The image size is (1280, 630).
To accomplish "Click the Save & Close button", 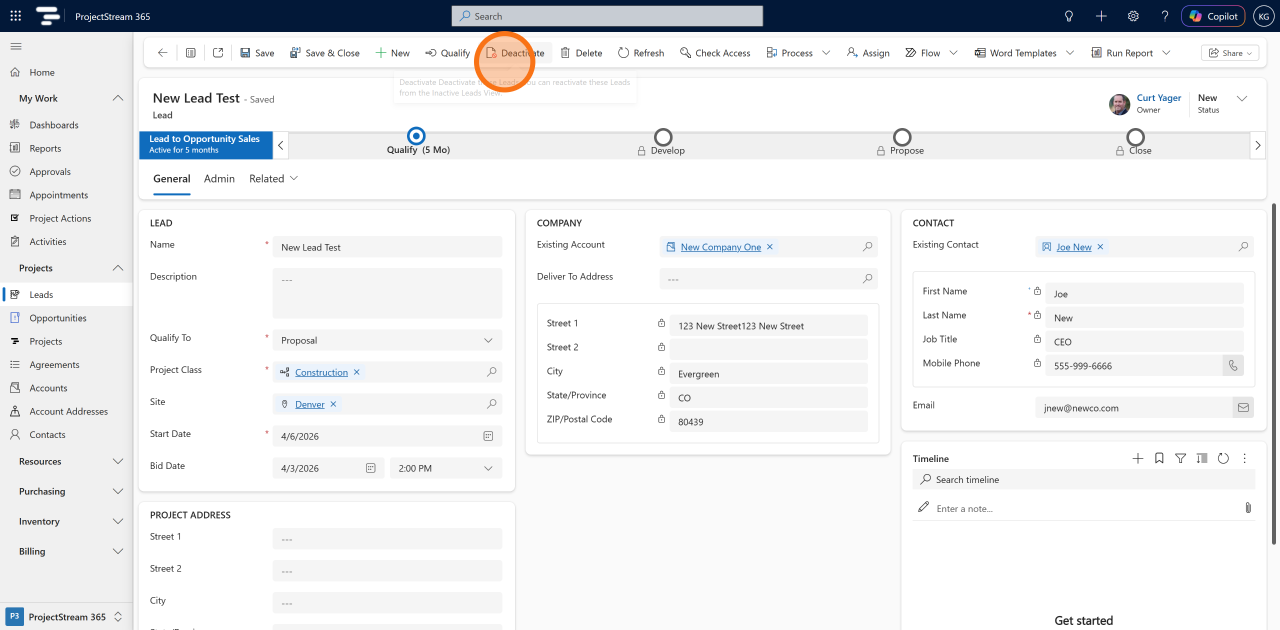I will 325,53.
